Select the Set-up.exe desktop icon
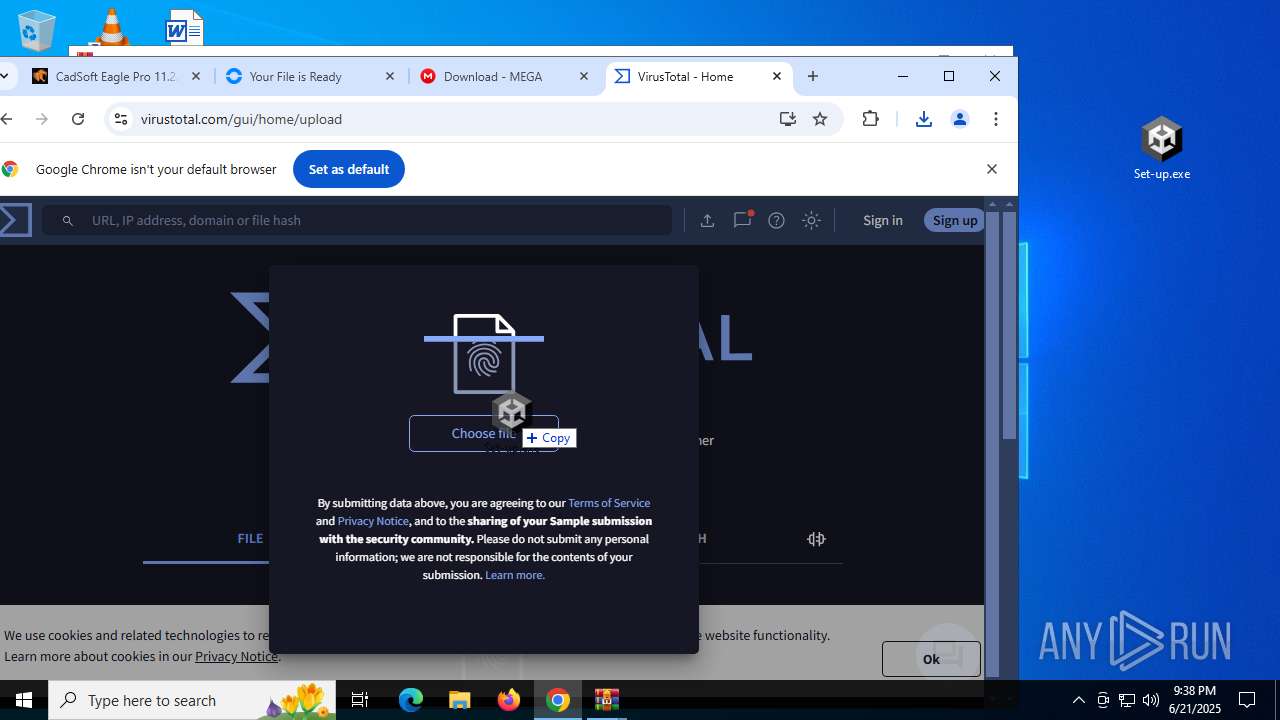The width and height of the screenshot is (1280, 720). 1161,148
